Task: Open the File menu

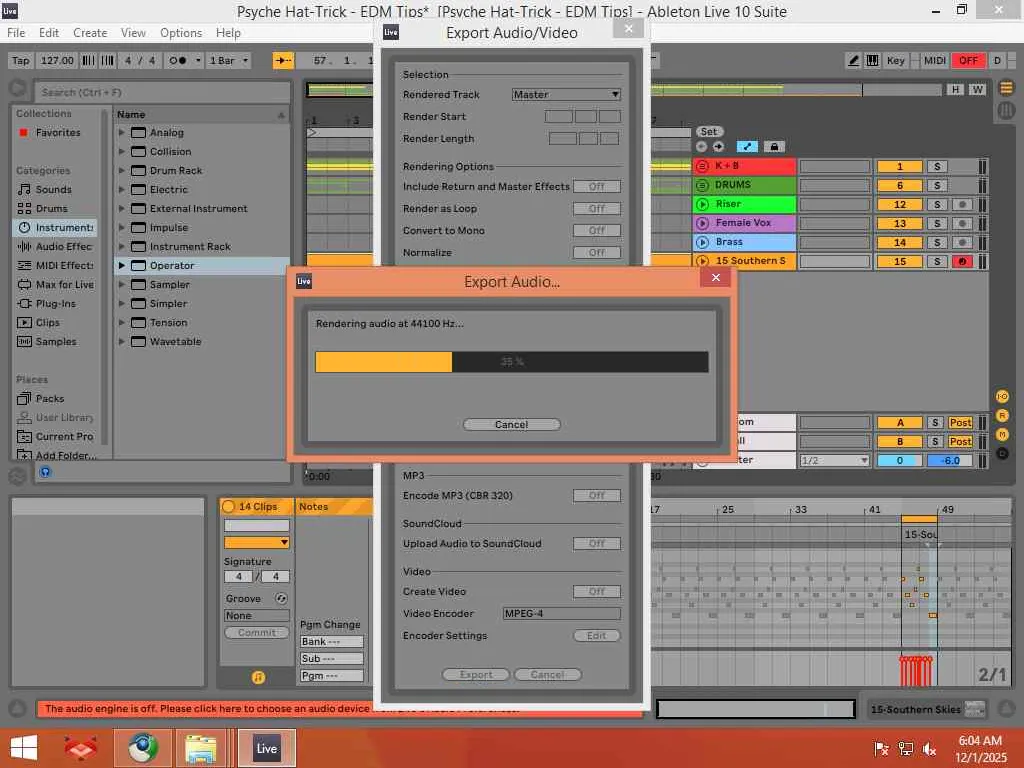Action: [16, 33]
